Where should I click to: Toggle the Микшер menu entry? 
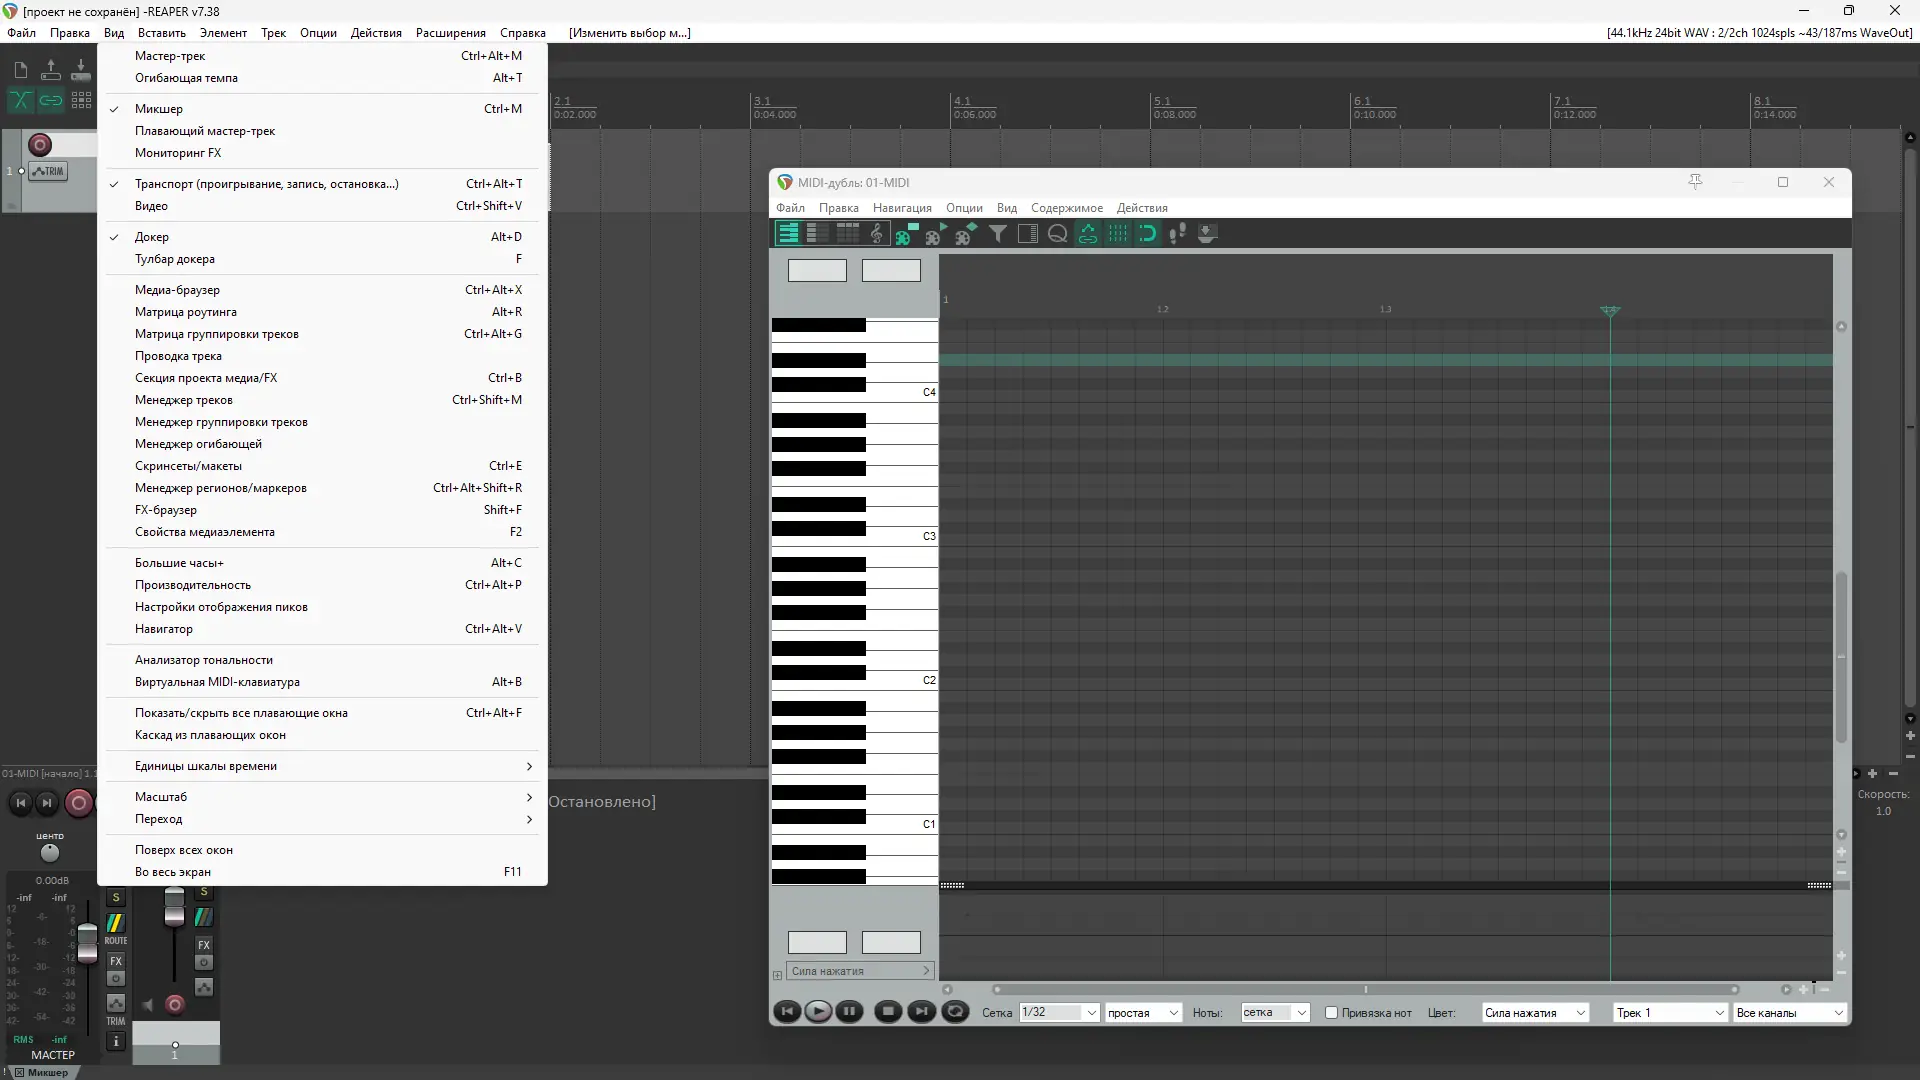159,109
